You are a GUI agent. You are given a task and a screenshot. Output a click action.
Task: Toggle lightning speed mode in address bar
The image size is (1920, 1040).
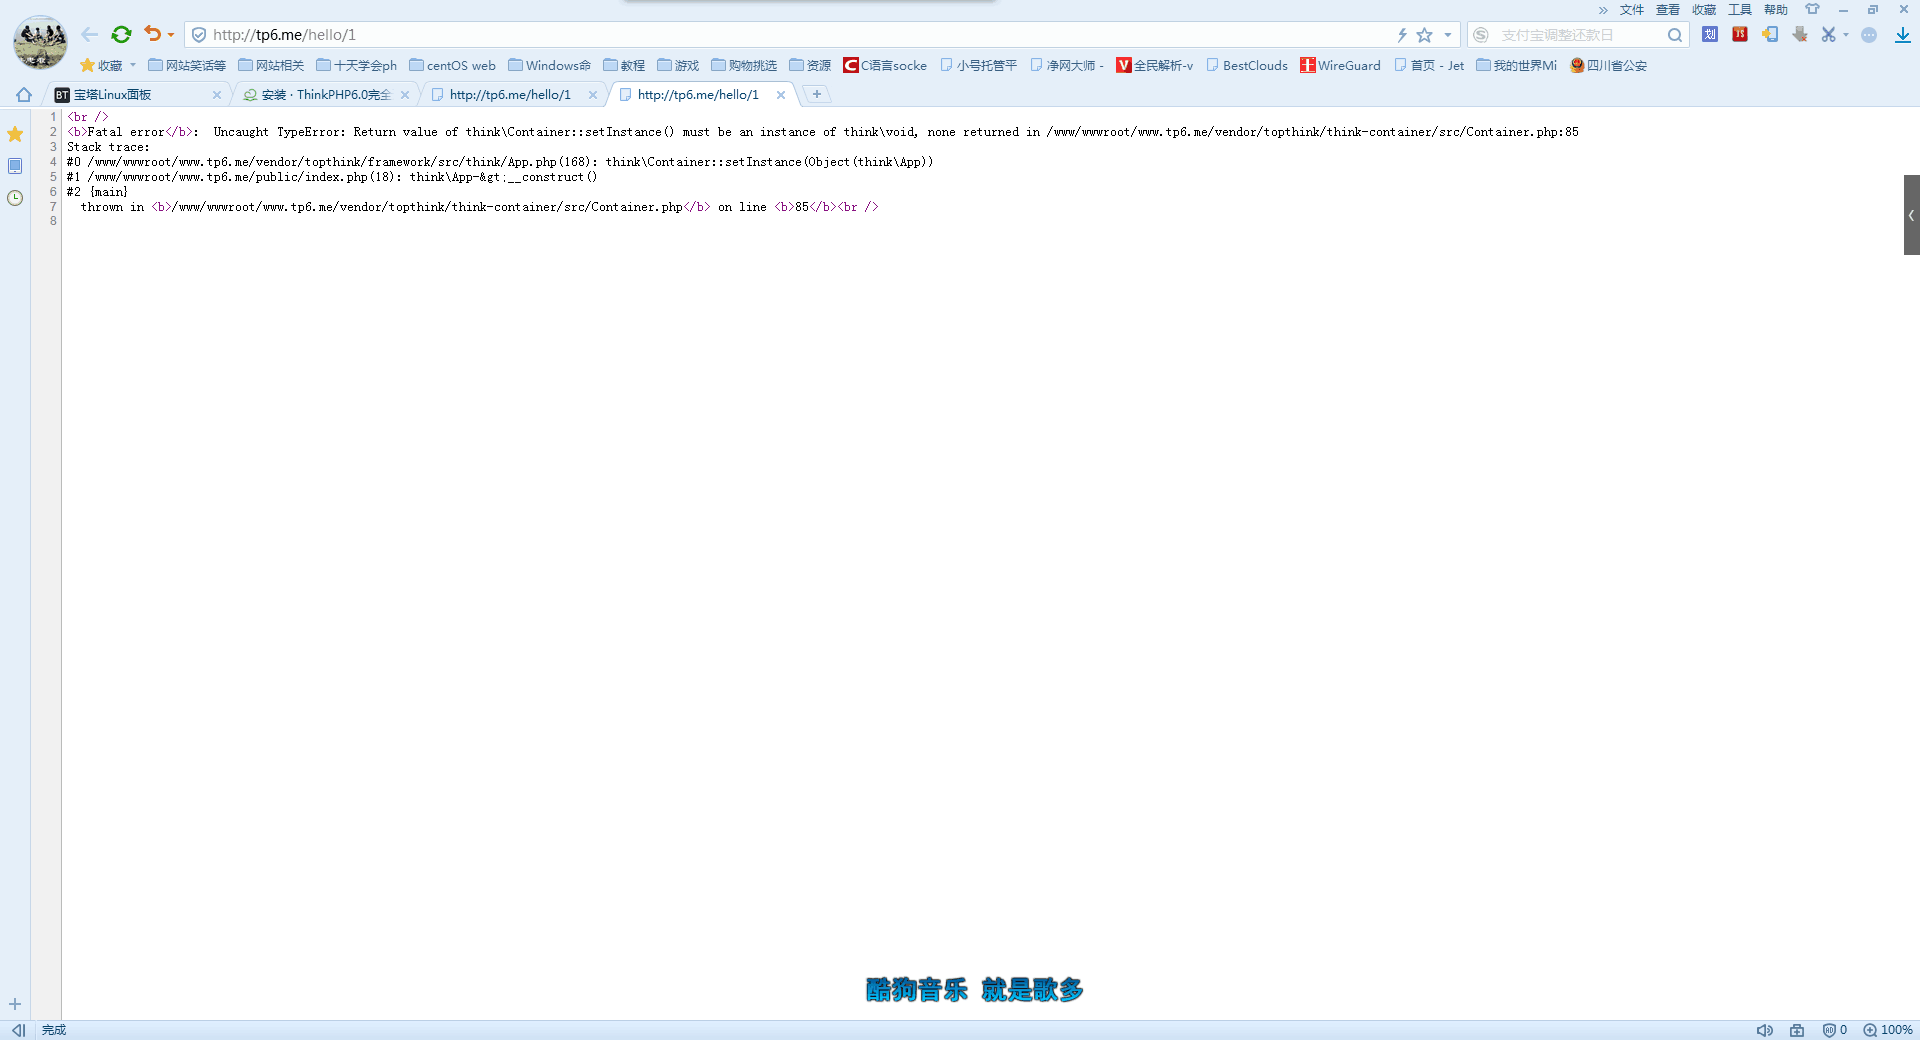pyautogui.click(x=1402, y=35)
